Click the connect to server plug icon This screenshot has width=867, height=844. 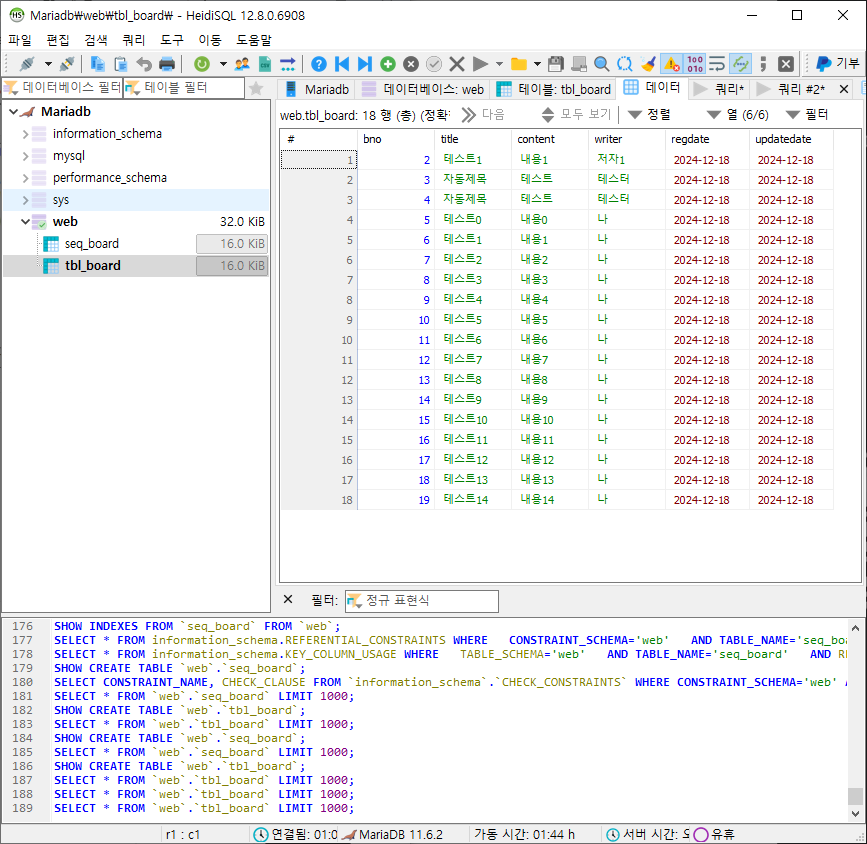(27, 64)
